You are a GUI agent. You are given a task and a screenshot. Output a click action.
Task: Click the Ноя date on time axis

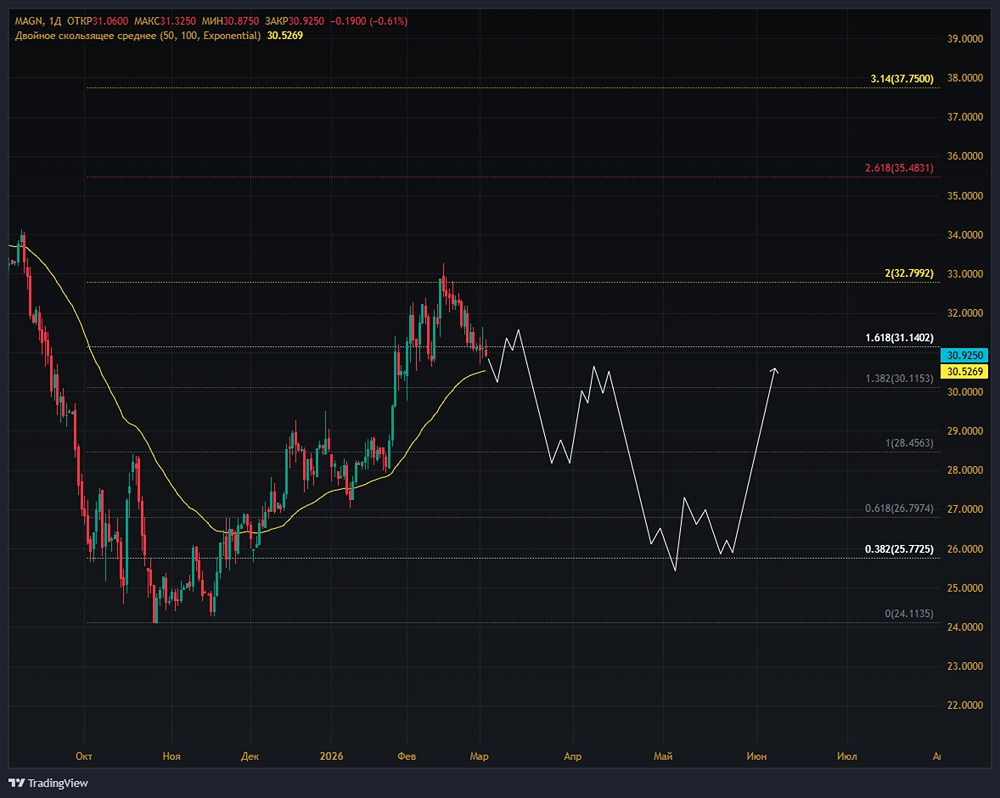pyautogui.click(x=172, y=756)
